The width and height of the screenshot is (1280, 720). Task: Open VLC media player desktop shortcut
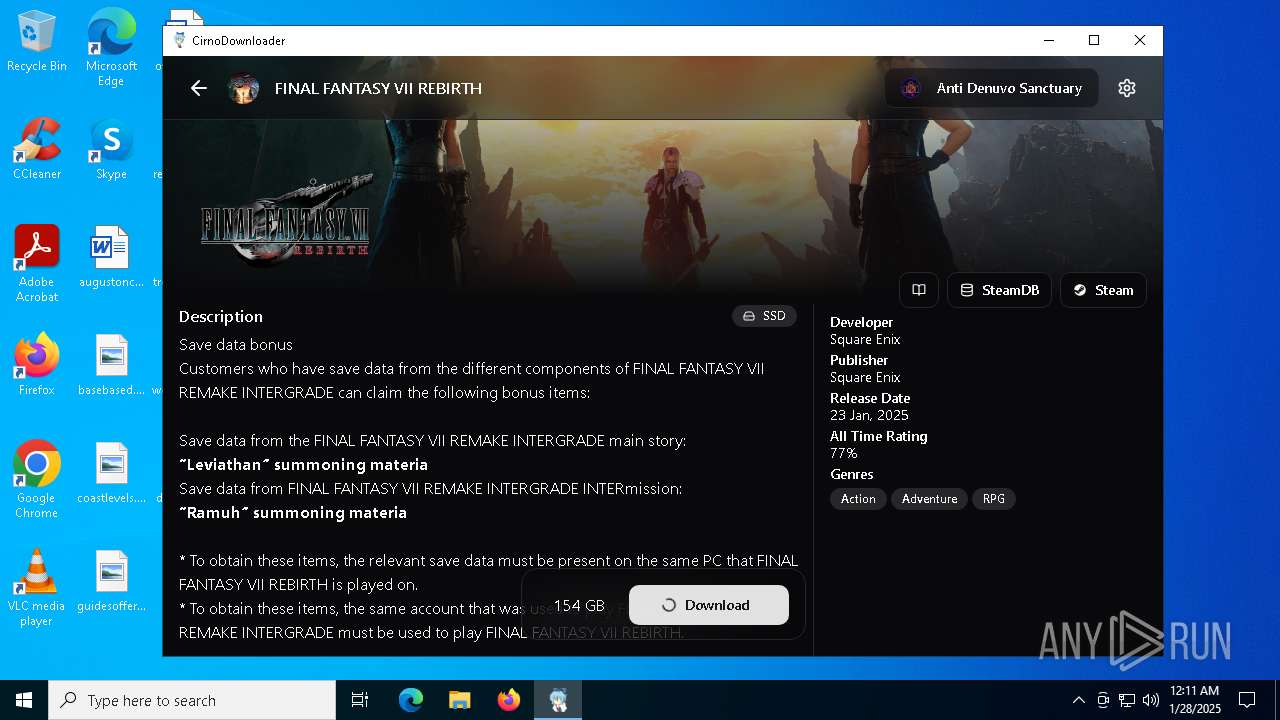37,588
